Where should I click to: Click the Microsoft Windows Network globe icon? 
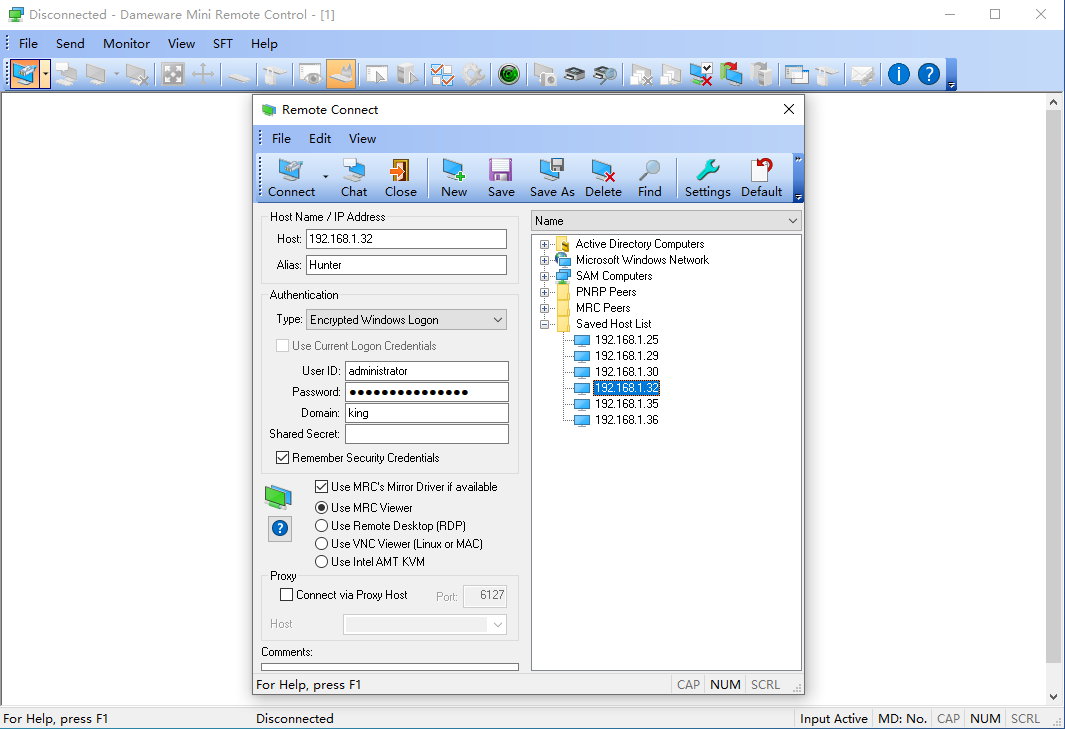pyautogui.click(x=563, y=260)
